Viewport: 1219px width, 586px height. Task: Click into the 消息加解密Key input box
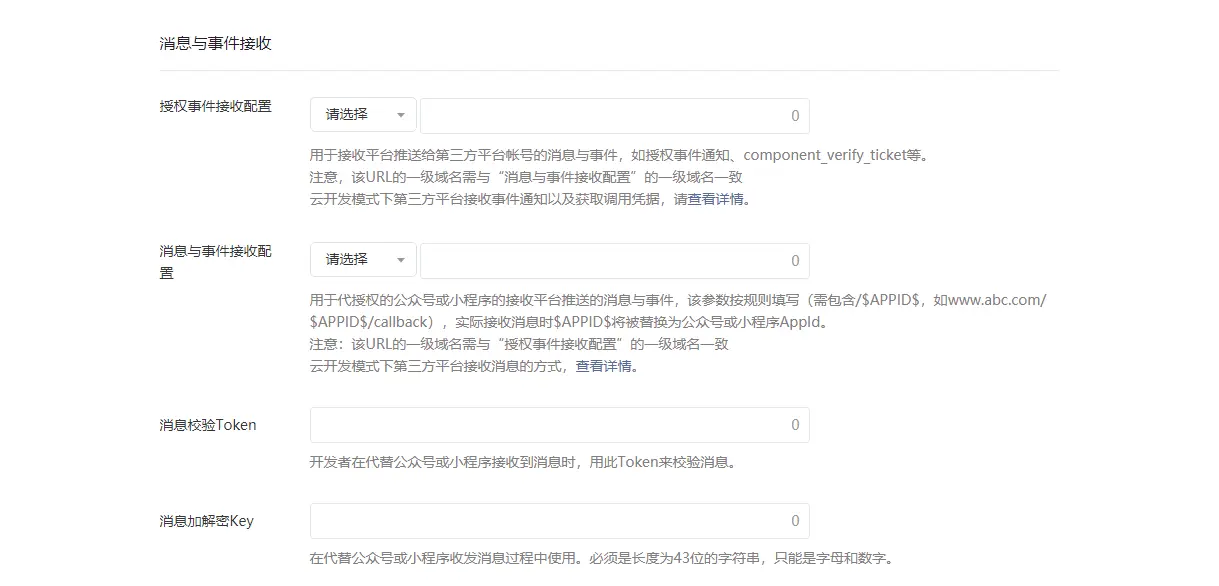click(x=559, y=521)
